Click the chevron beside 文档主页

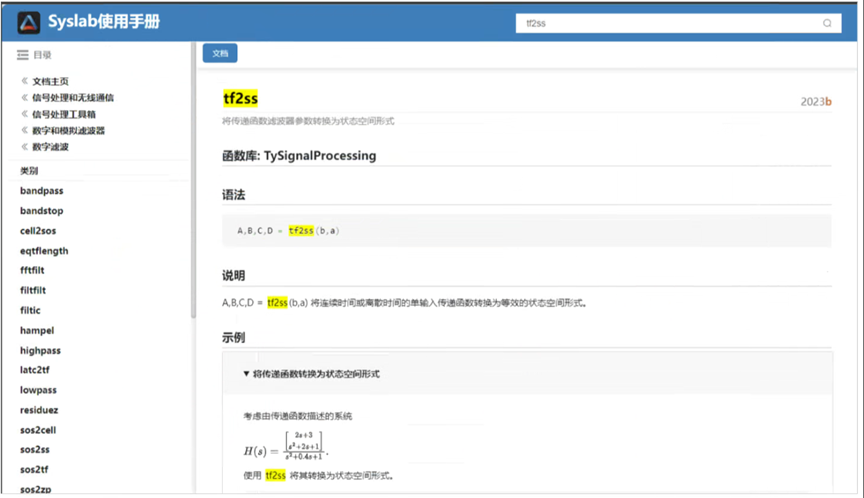(x=24, y=81)
